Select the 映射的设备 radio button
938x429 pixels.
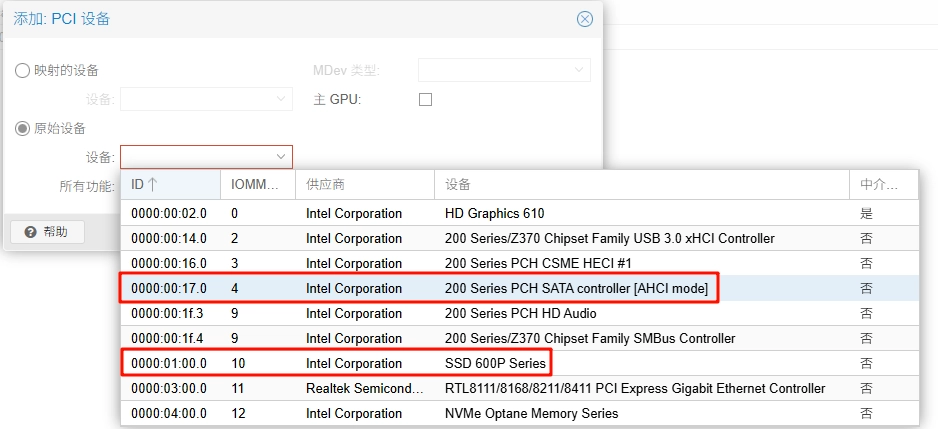point(22,70)
